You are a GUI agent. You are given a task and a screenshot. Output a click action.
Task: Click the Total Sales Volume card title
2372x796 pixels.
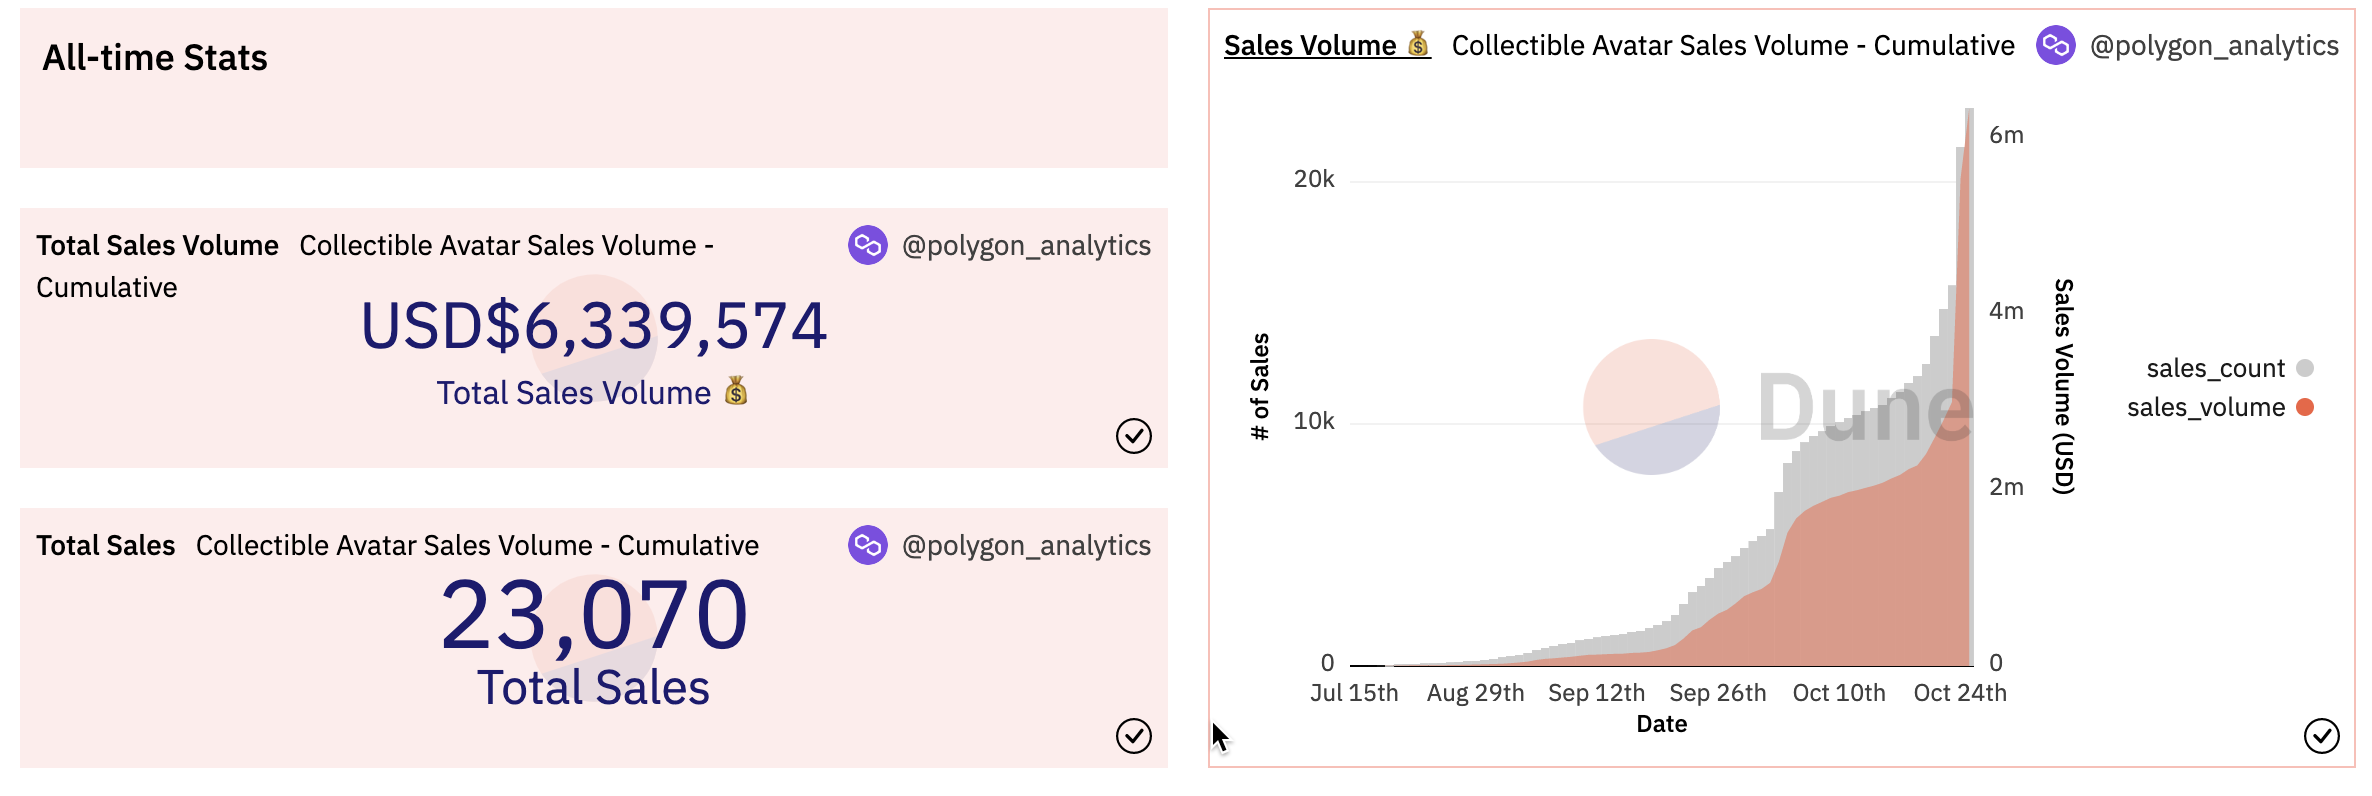coord(157,246)
